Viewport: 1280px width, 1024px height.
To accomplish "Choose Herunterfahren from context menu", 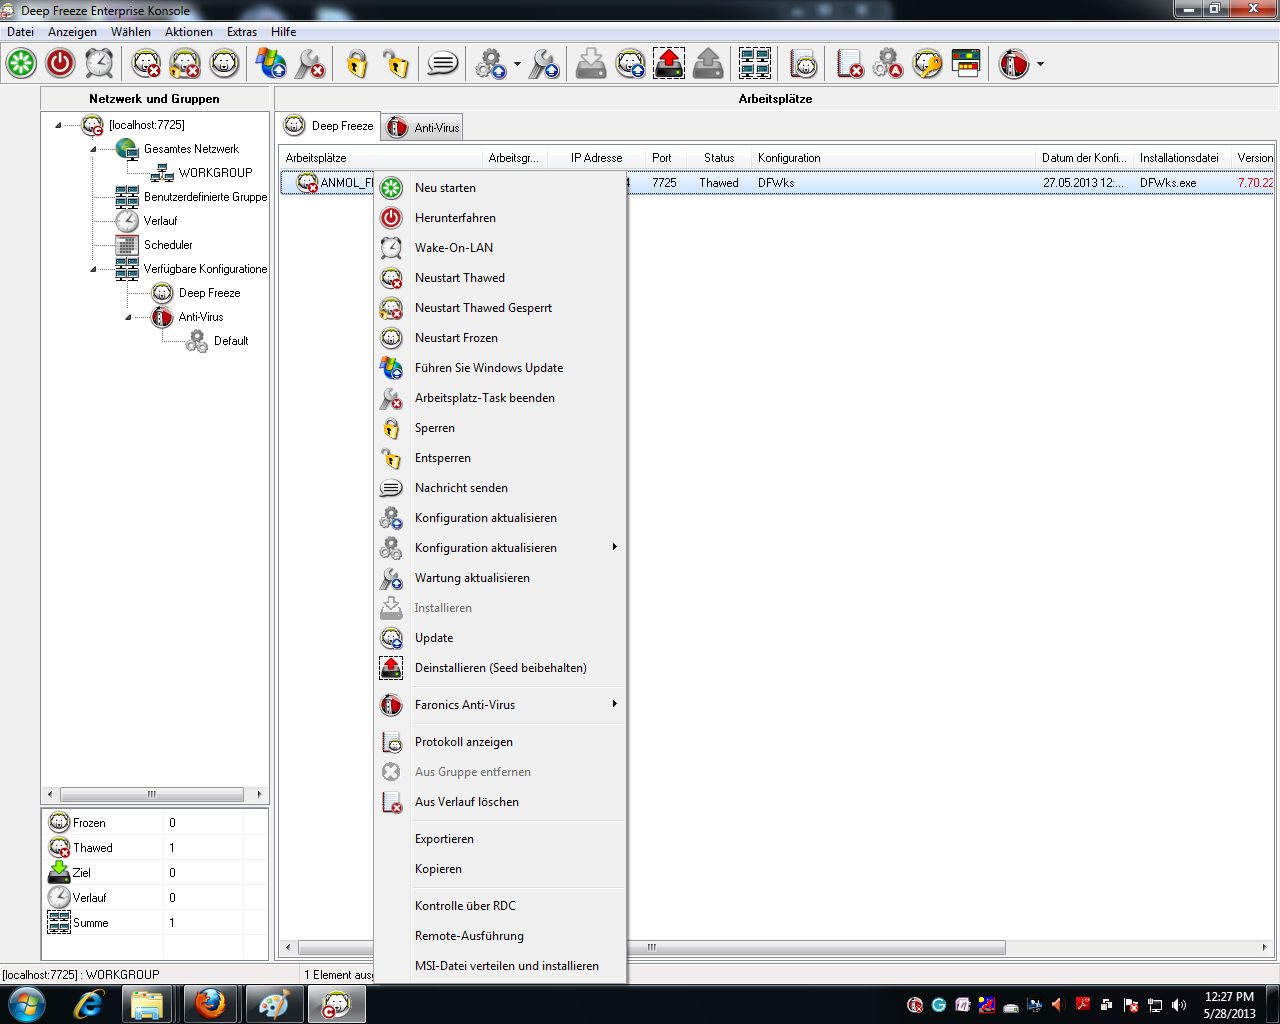I will coord(500,218).
